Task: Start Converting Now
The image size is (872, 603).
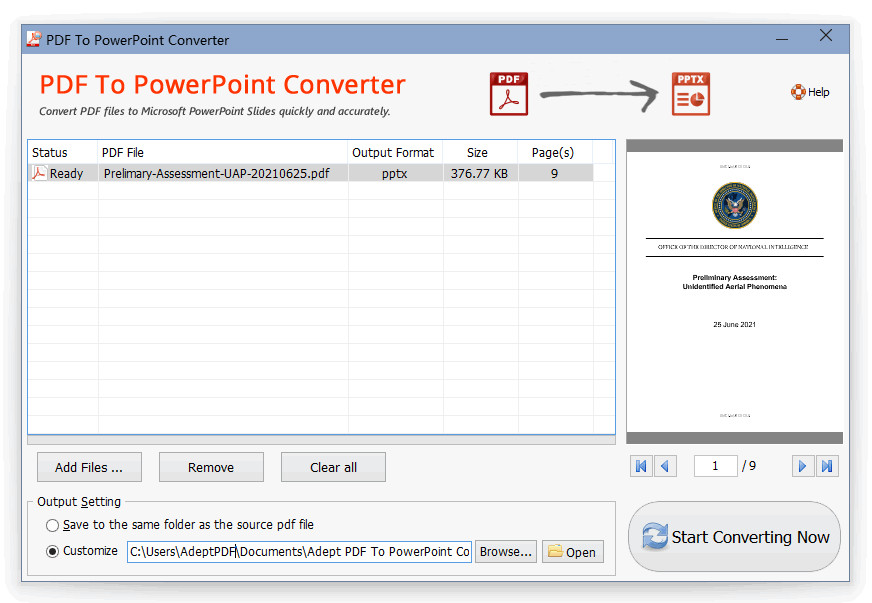Action: point(734,537)
